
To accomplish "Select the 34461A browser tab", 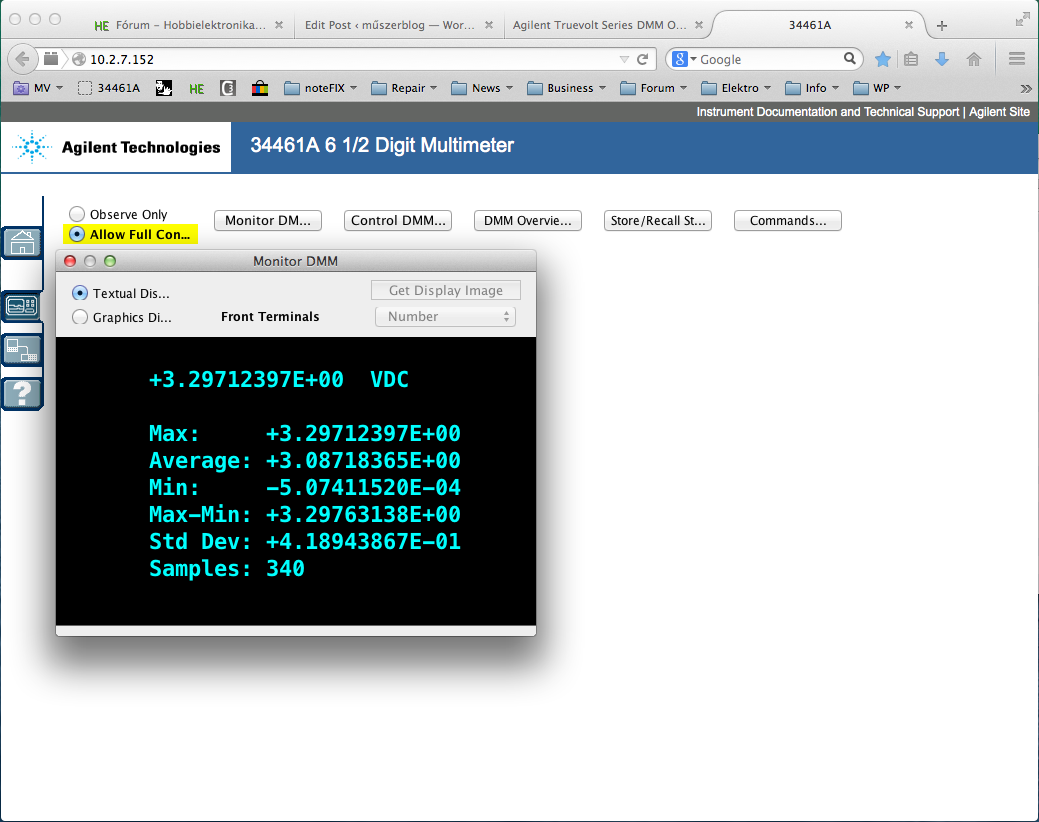I will pos(810,25).
